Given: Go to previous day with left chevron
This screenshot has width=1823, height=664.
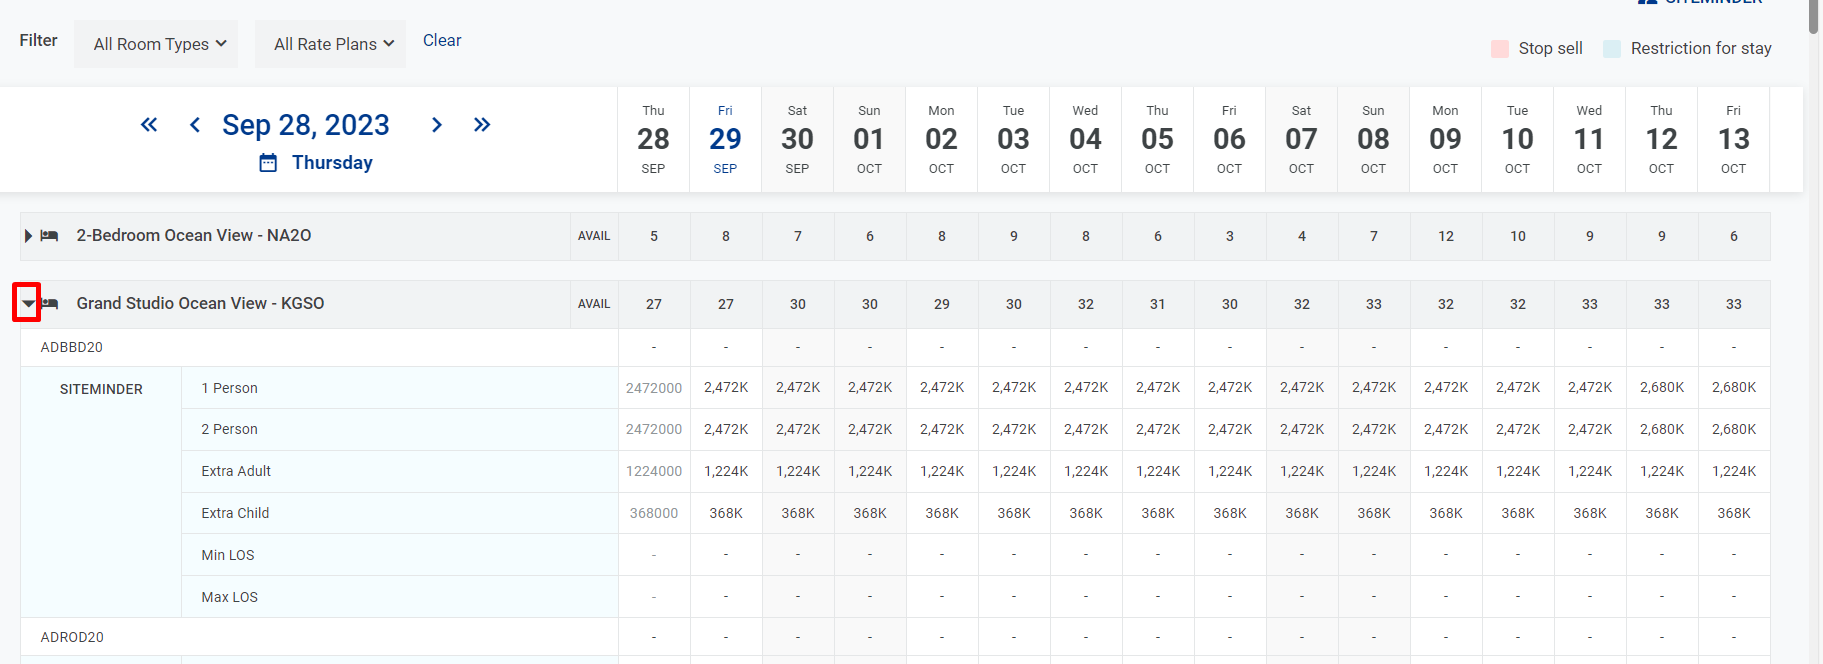Looking at the screenshot, I should point(195,125).
